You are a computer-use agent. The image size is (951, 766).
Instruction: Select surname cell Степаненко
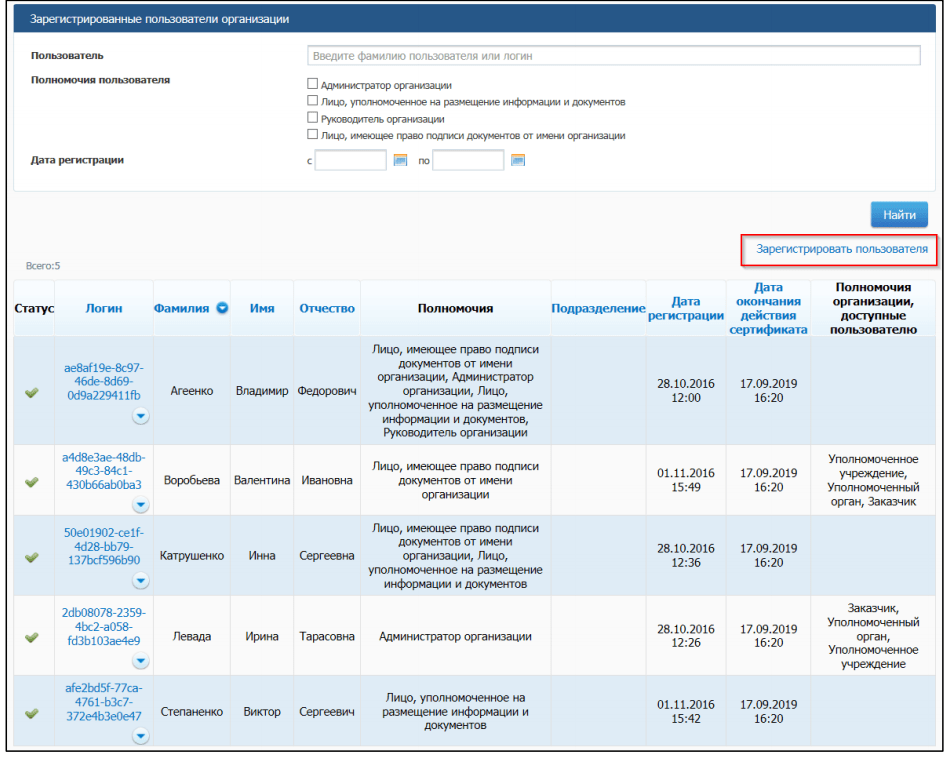(192, 711)
